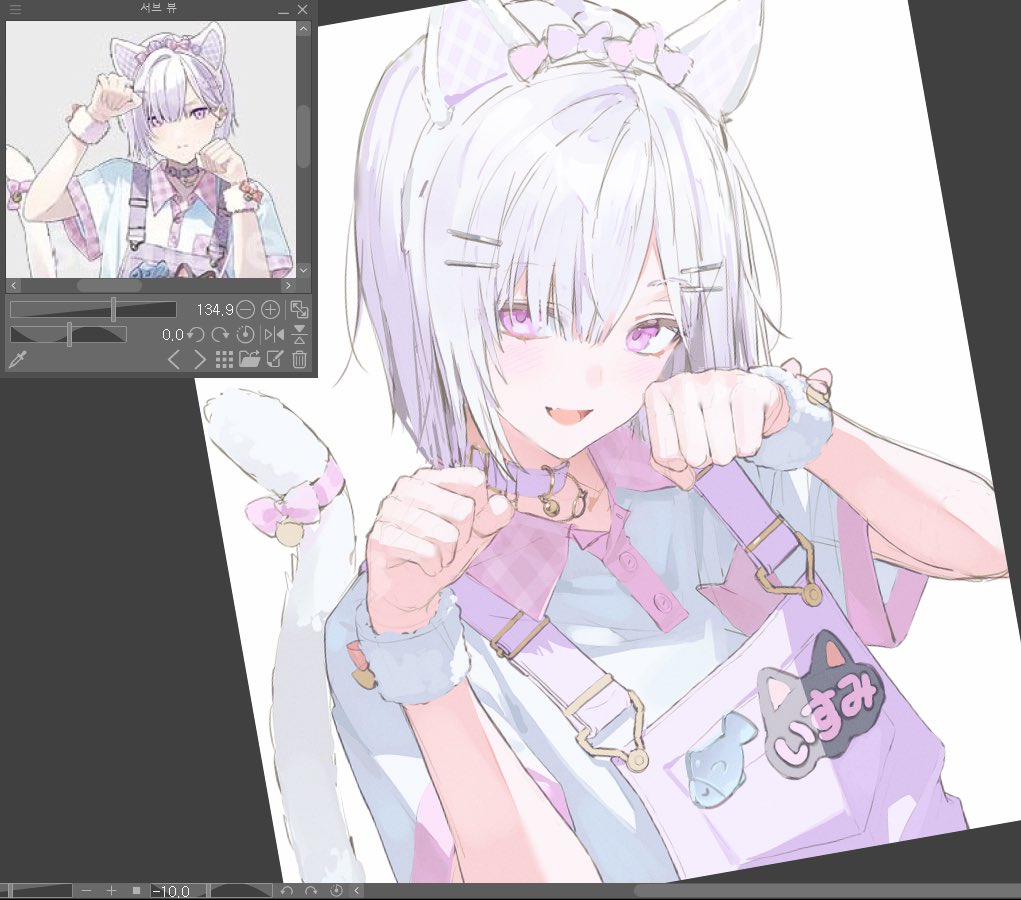Zoom out the Sub View image
This screenshot has width=1021, height=900.
point(245,309)
